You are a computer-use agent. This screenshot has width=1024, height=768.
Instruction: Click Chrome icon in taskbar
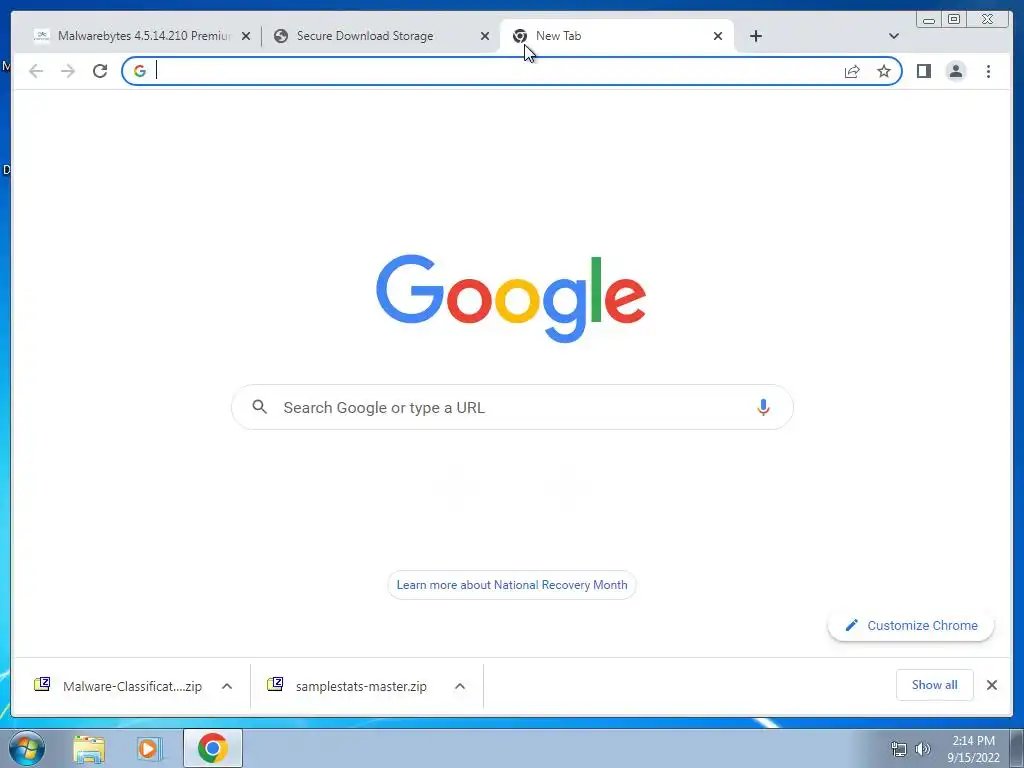212,748
